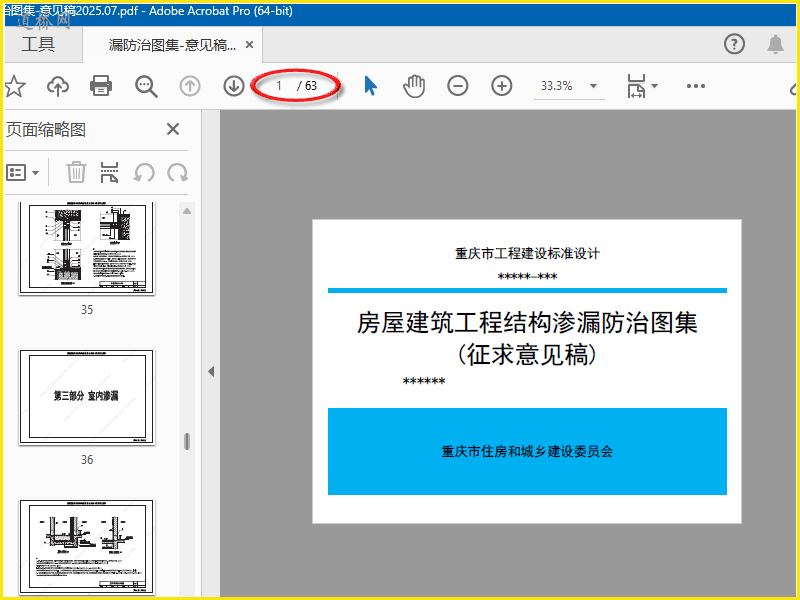Click the current page number field
Screen dimensions: 800x600
pos(279,86)
